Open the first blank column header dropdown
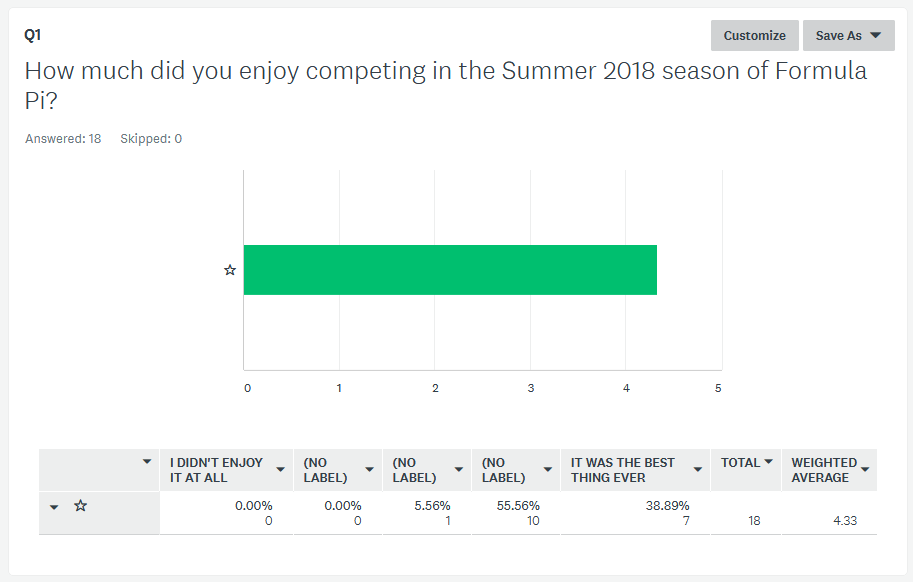The image size is (913, 582). (x=147, y=462)
